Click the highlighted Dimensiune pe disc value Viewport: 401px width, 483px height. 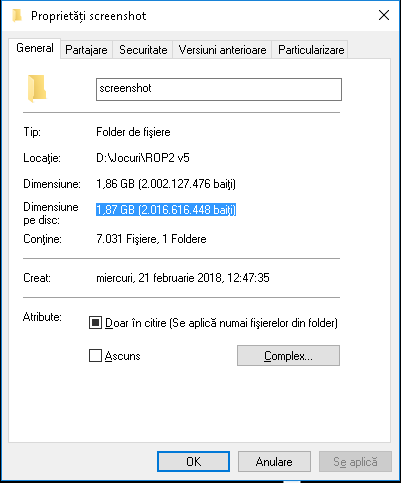(166, 210)
